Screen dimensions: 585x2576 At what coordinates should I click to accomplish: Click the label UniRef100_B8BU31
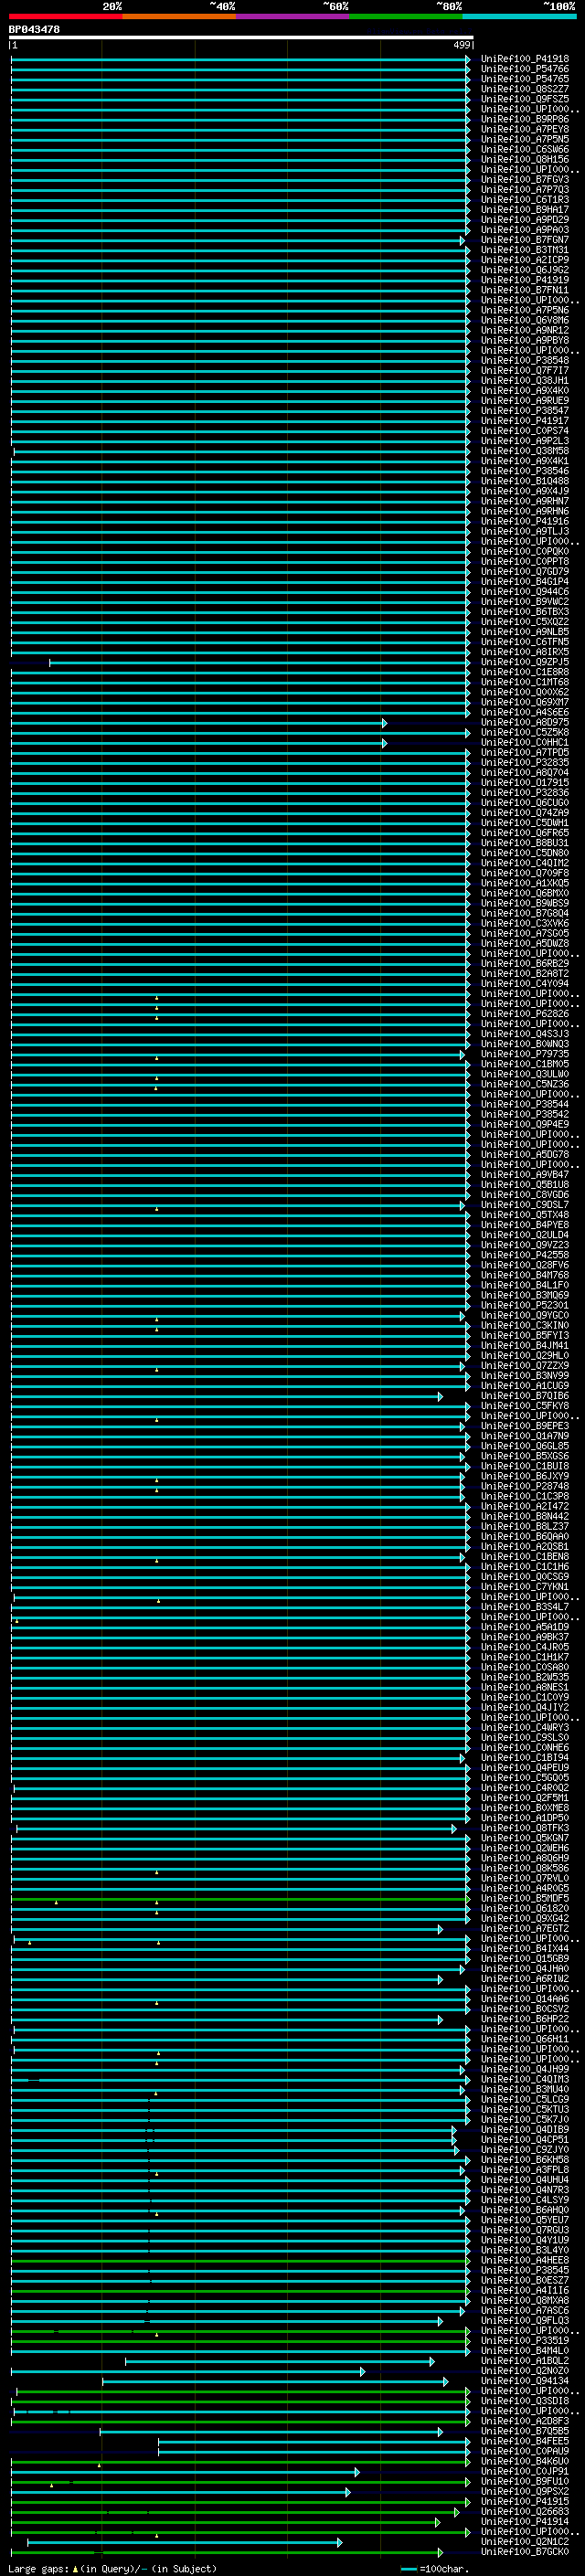[x=525, y=843]
